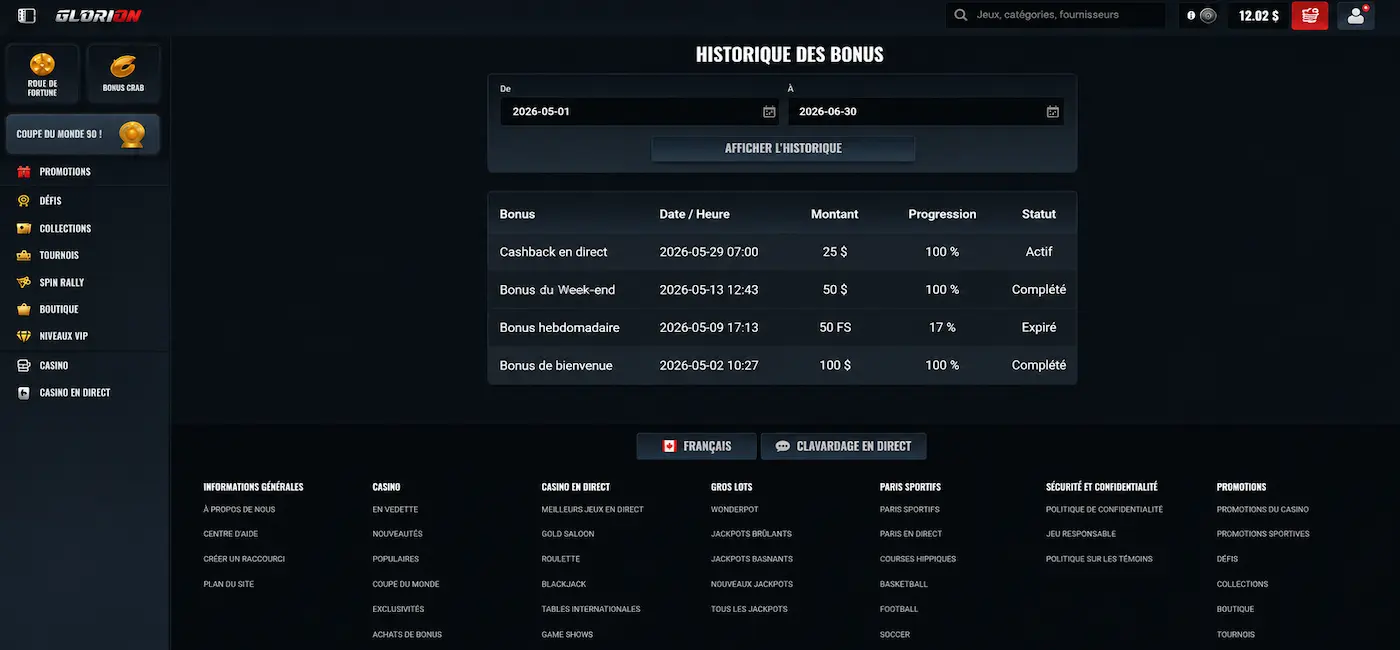
Task: Click the chat bubble icon
Action: pyautogui.click(x=783, y=446)
